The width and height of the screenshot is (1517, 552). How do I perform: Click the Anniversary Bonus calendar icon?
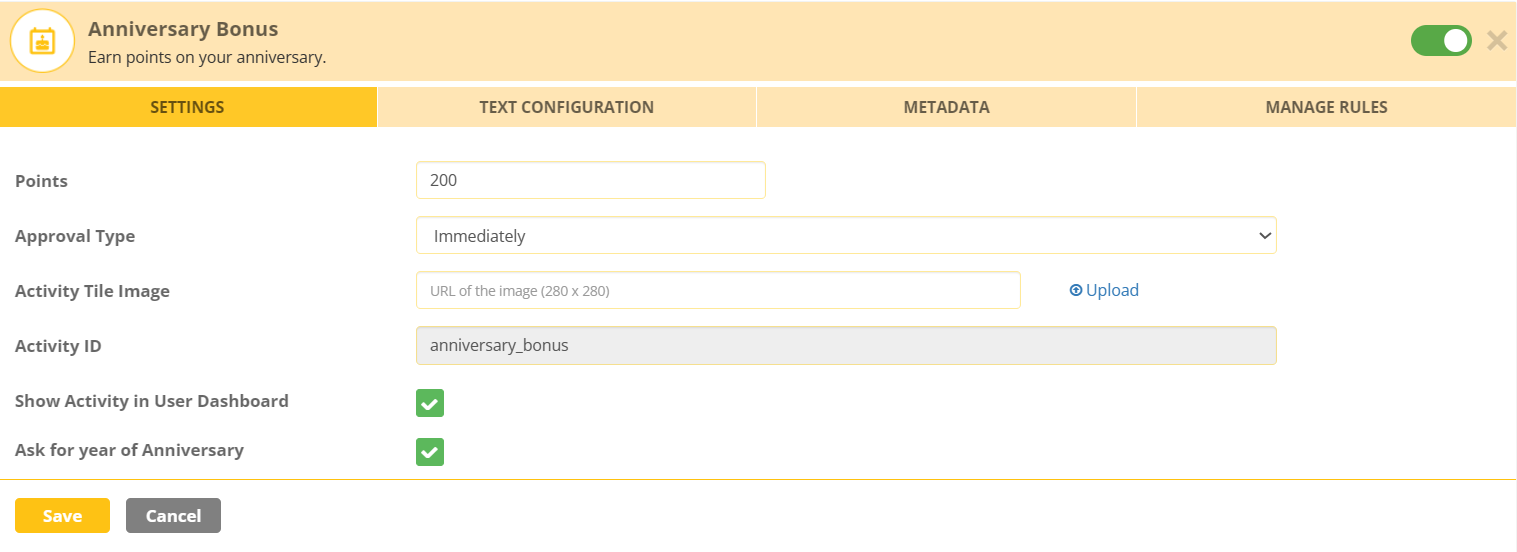coord(43,41)
